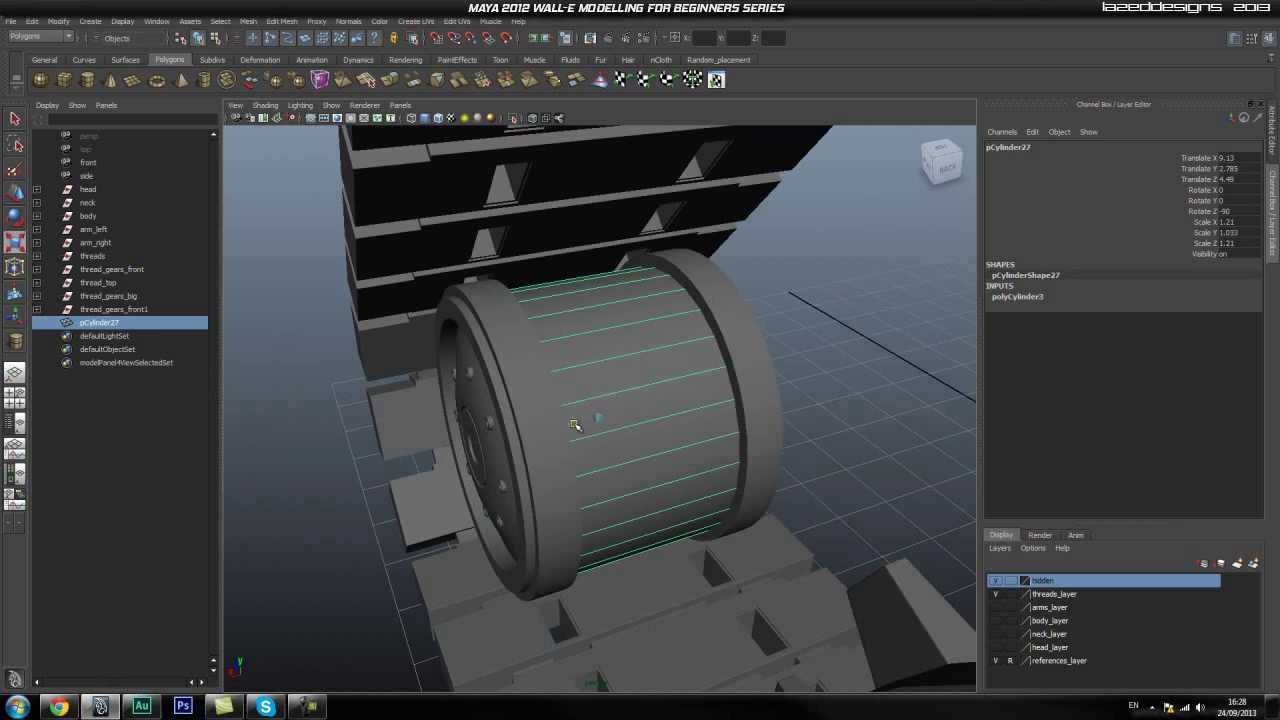The height and width of the screenshot is (720, 1280).
Task: Activate the Scale tool
Action: point(14,241)
